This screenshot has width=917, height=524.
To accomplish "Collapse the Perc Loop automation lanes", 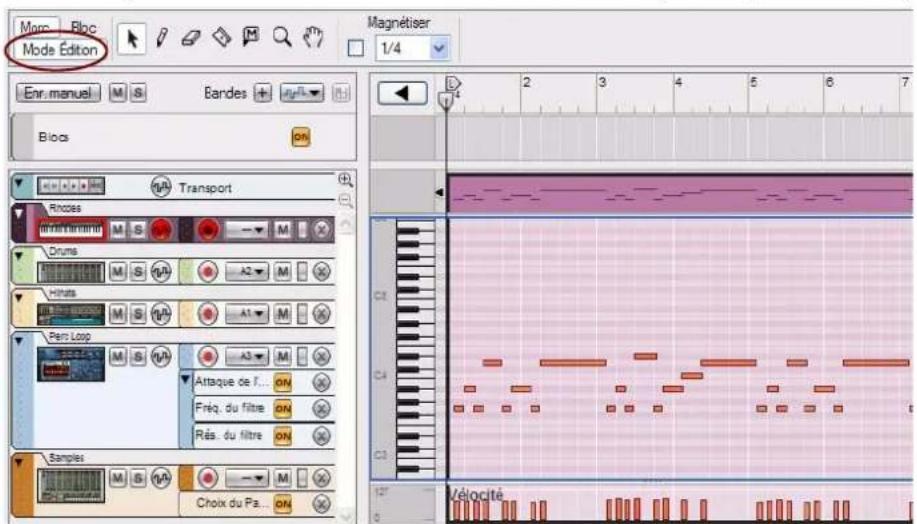I will click(x=186, y=380).
